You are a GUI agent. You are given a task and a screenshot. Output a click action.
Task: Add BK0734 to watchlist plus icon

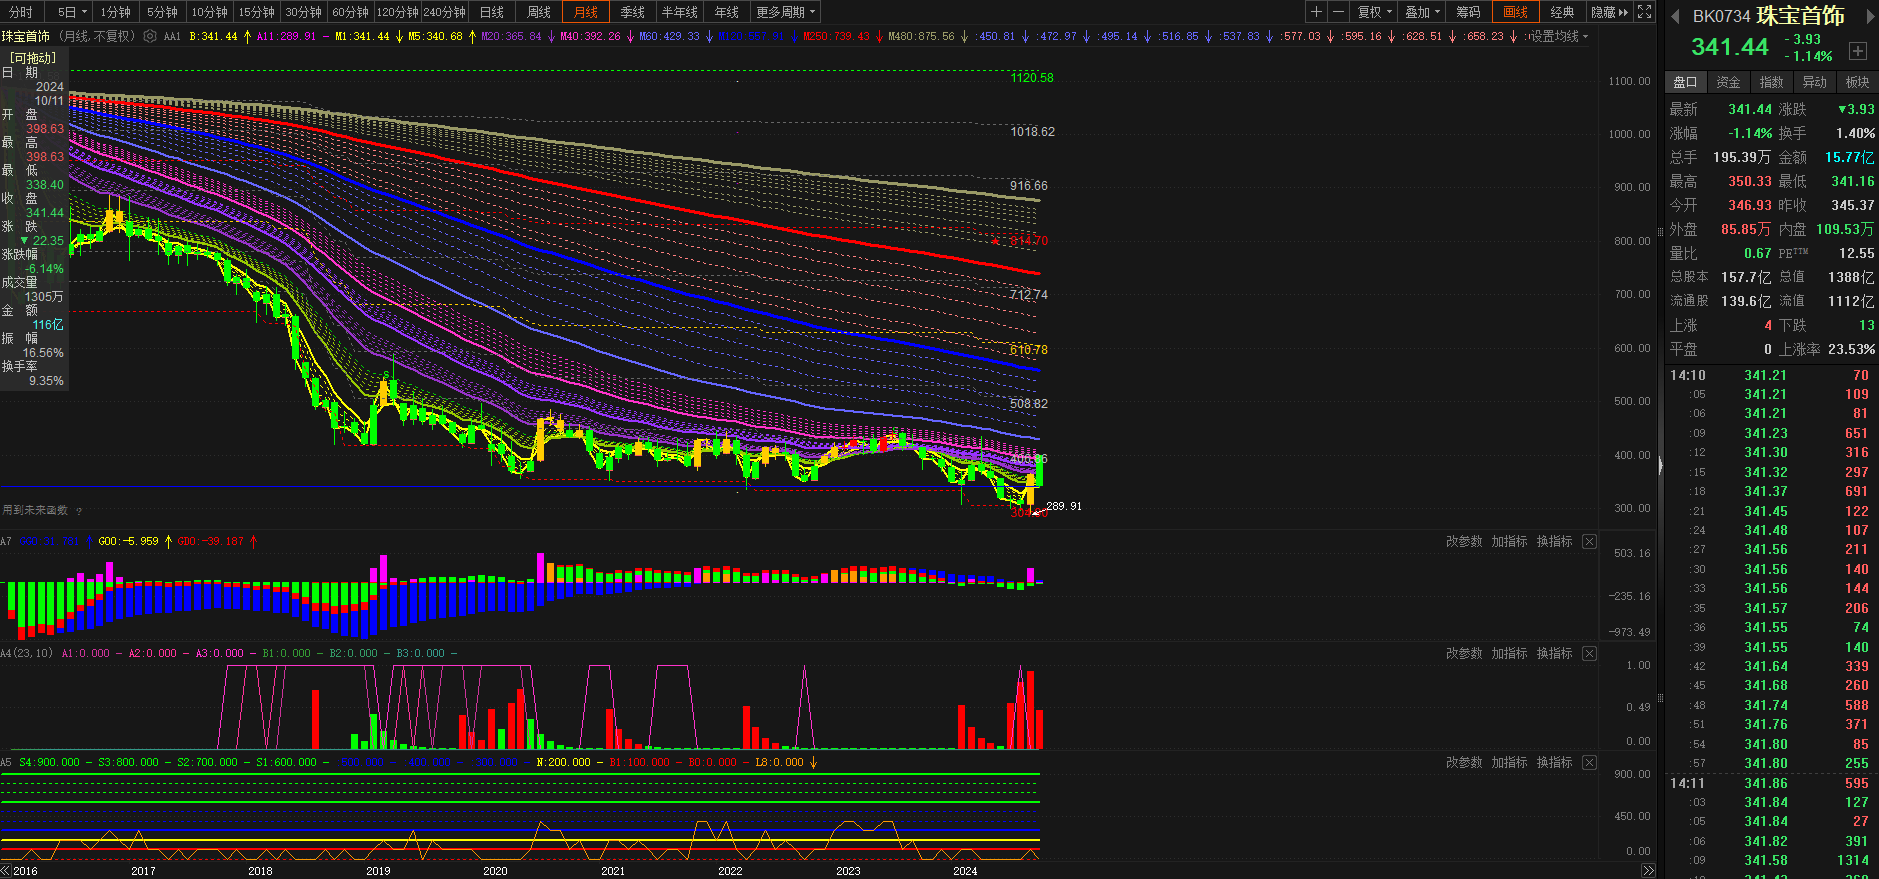tap(1858, 51)
